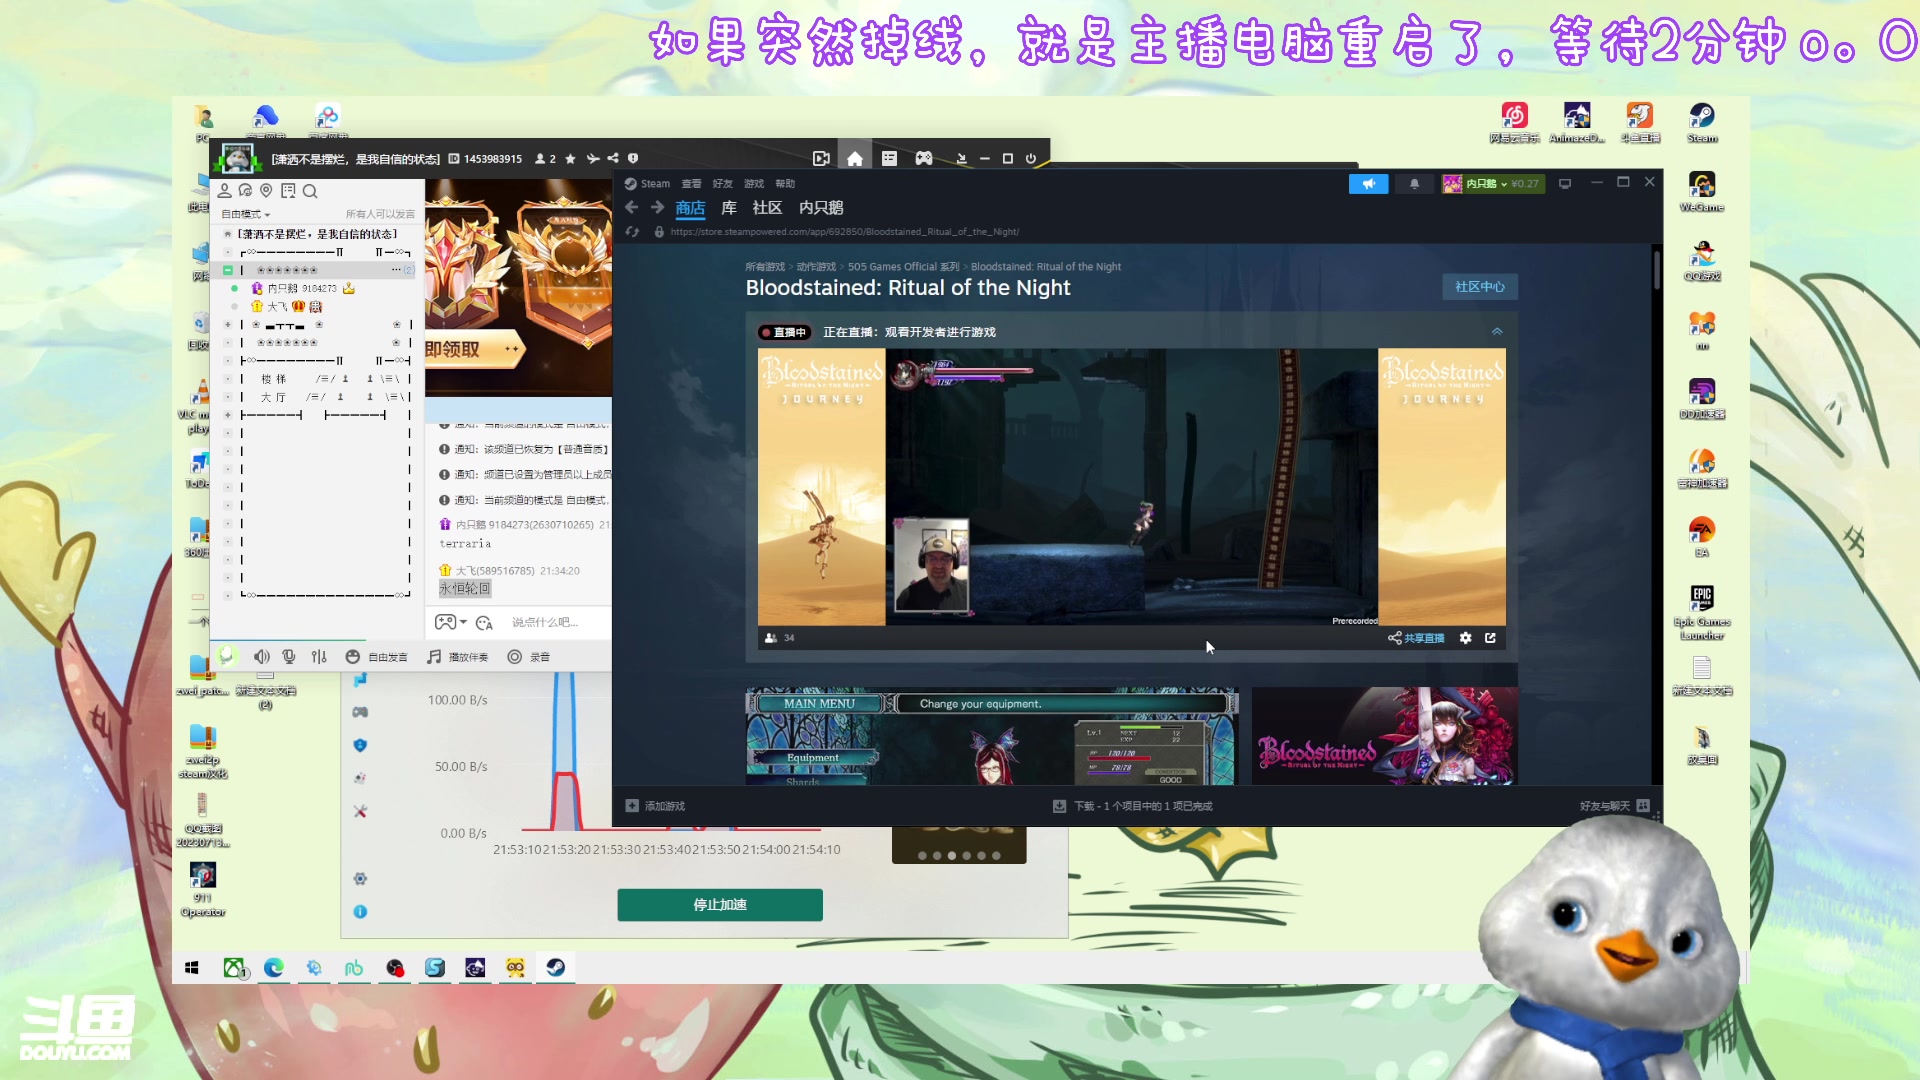
Task: Open Steam downloads status at bottom
Action: coord(1133,806)
